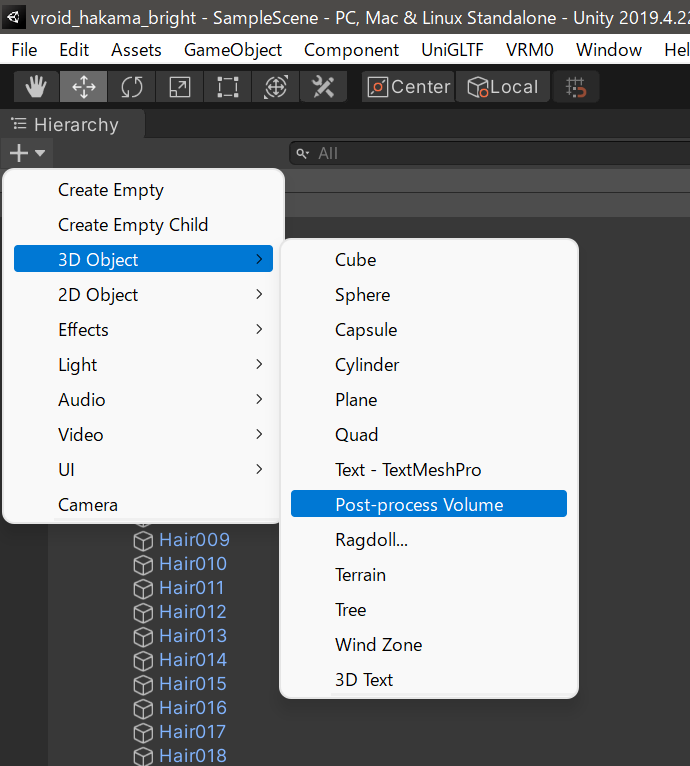Screen dimensions: 690x766
Task: Create a Sphere
Action: pyautogui.click(x=429, y=295)
